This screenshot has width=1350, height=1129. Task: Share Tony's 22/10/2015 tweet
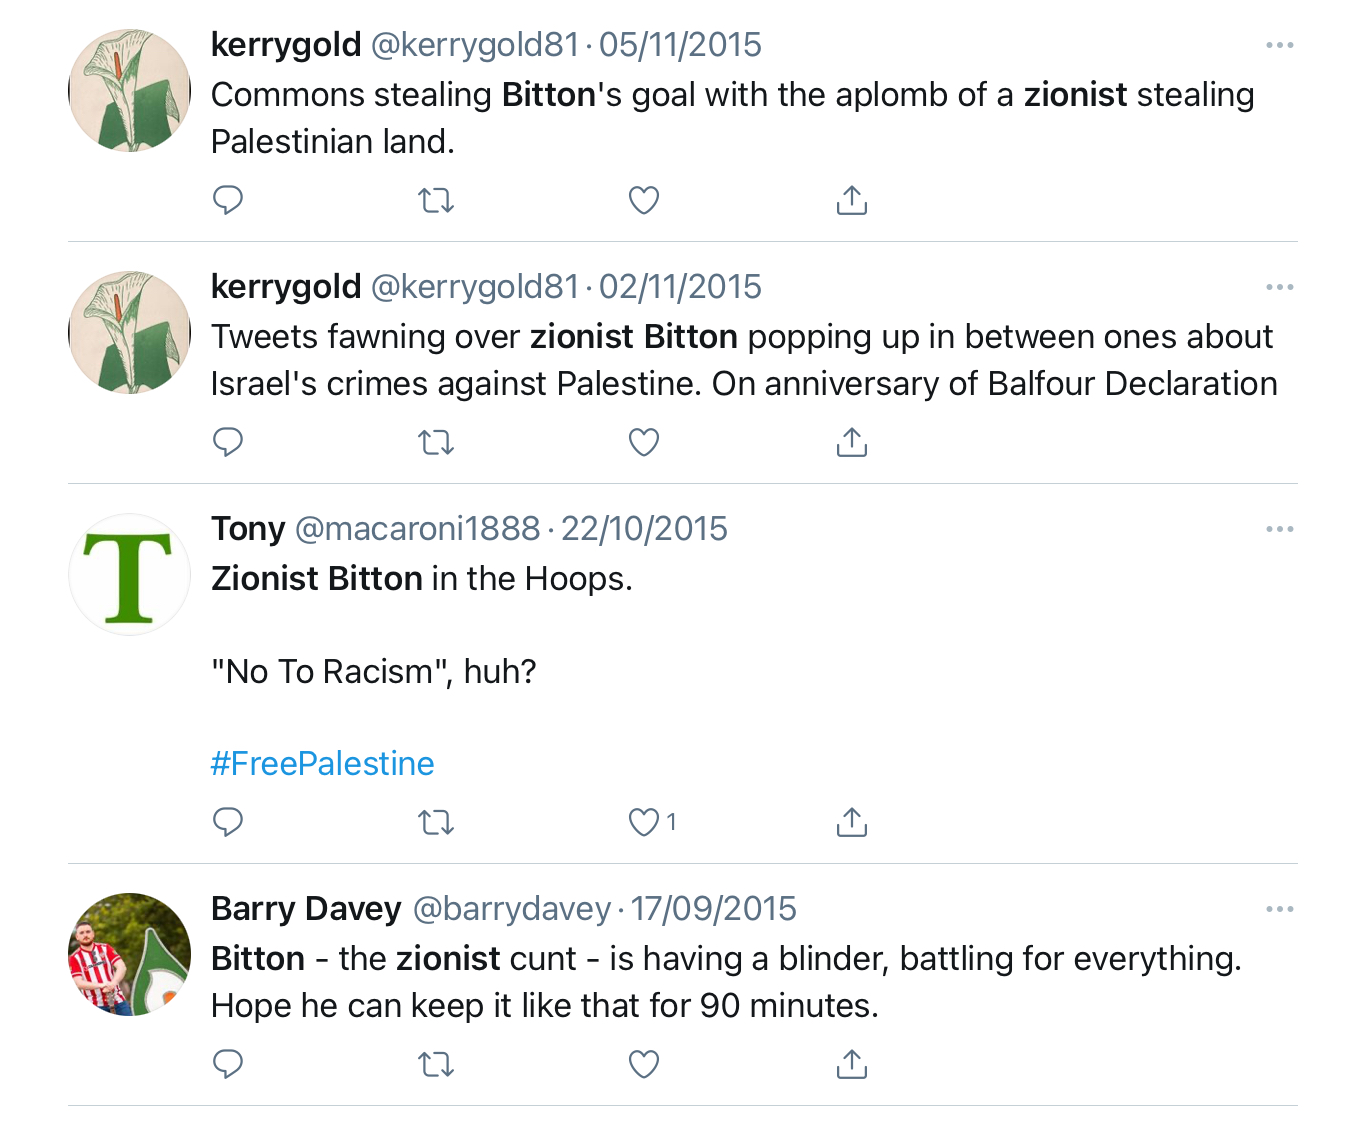[x=851, y=822]
